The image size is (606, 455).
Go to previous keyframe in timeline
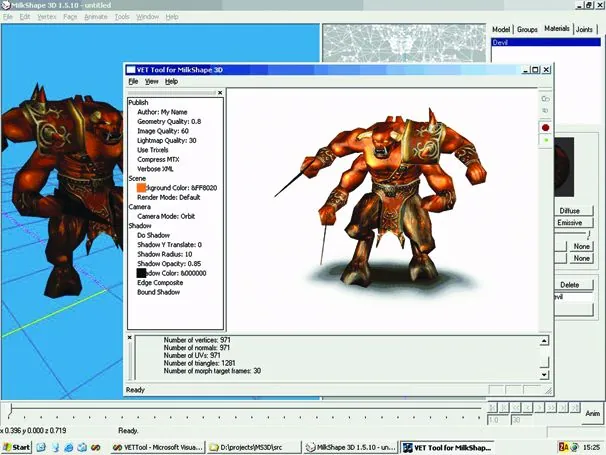pyautogui.click(x=504, y=407)
